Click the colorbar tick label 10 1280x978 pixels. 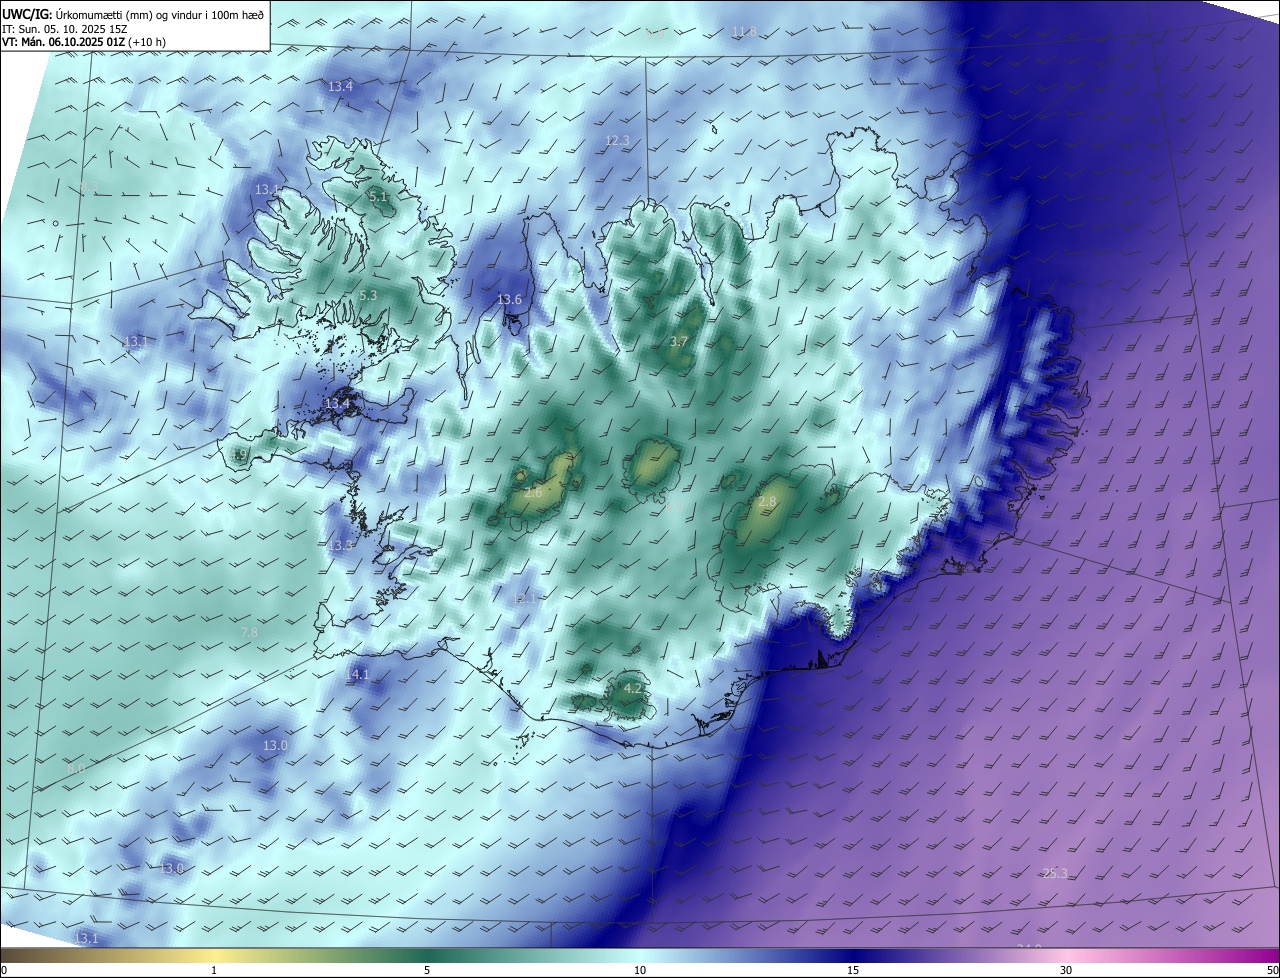point(640,970)
